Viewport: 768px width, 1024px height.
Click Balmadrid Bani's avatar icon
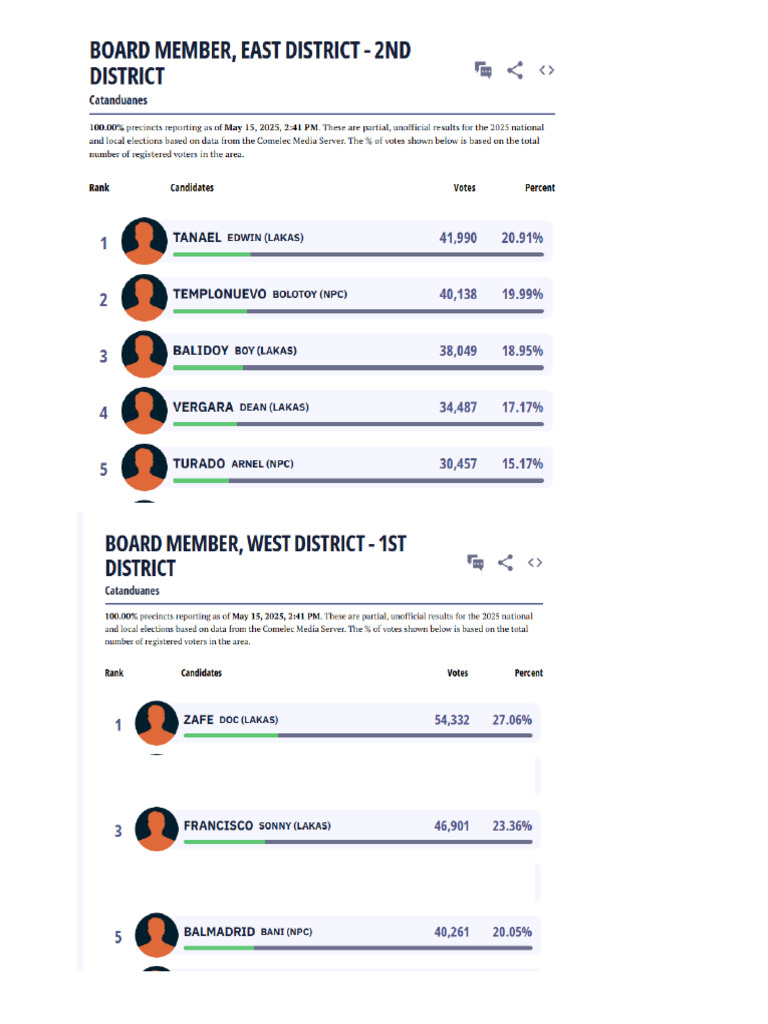point(157,935)
